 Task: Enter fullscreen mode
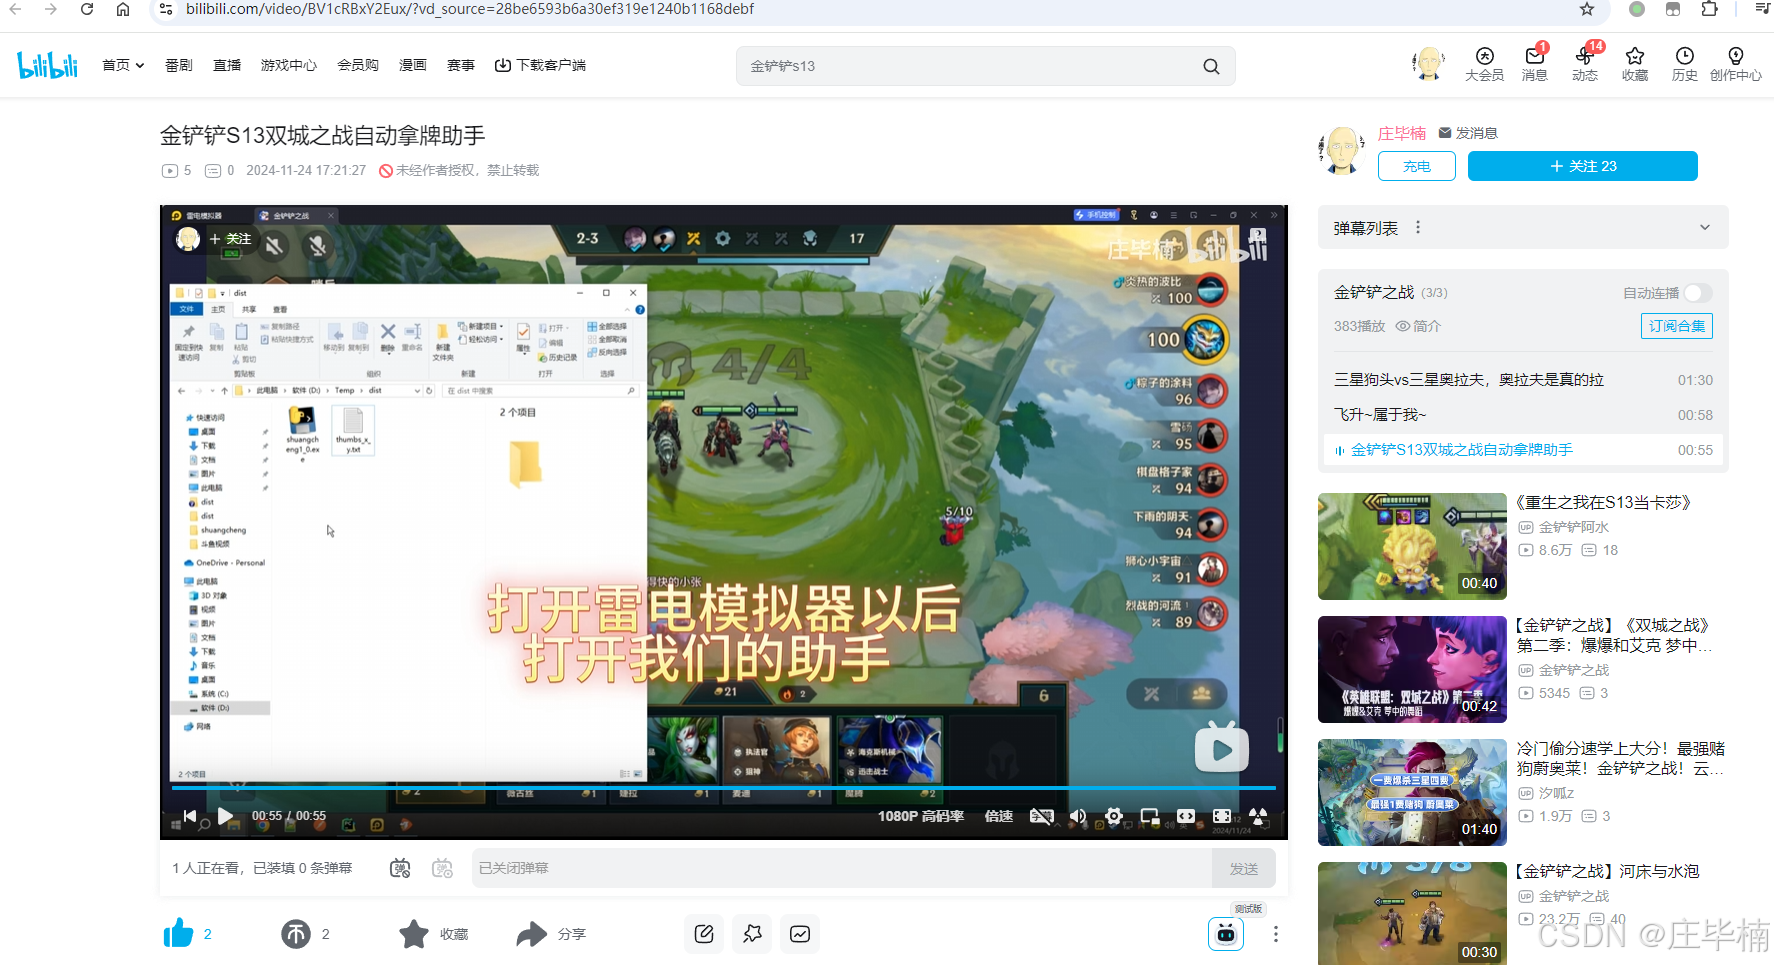(x=1258, y=816)
